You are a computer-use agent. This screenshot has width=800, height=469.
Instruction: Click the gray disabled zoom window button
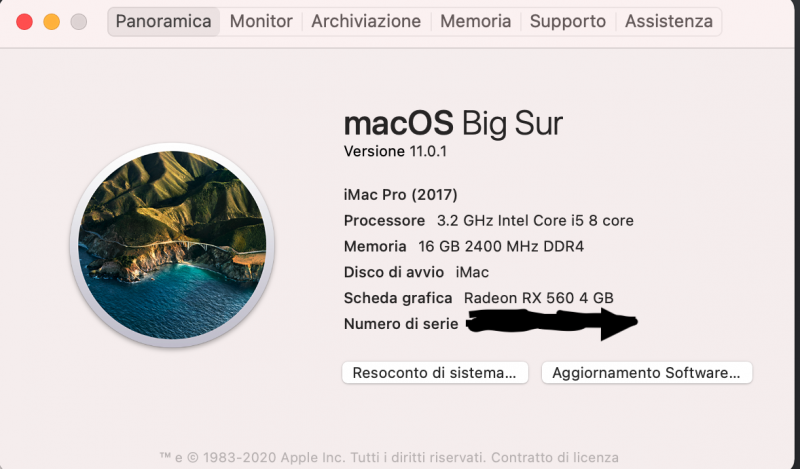[77, 21]
